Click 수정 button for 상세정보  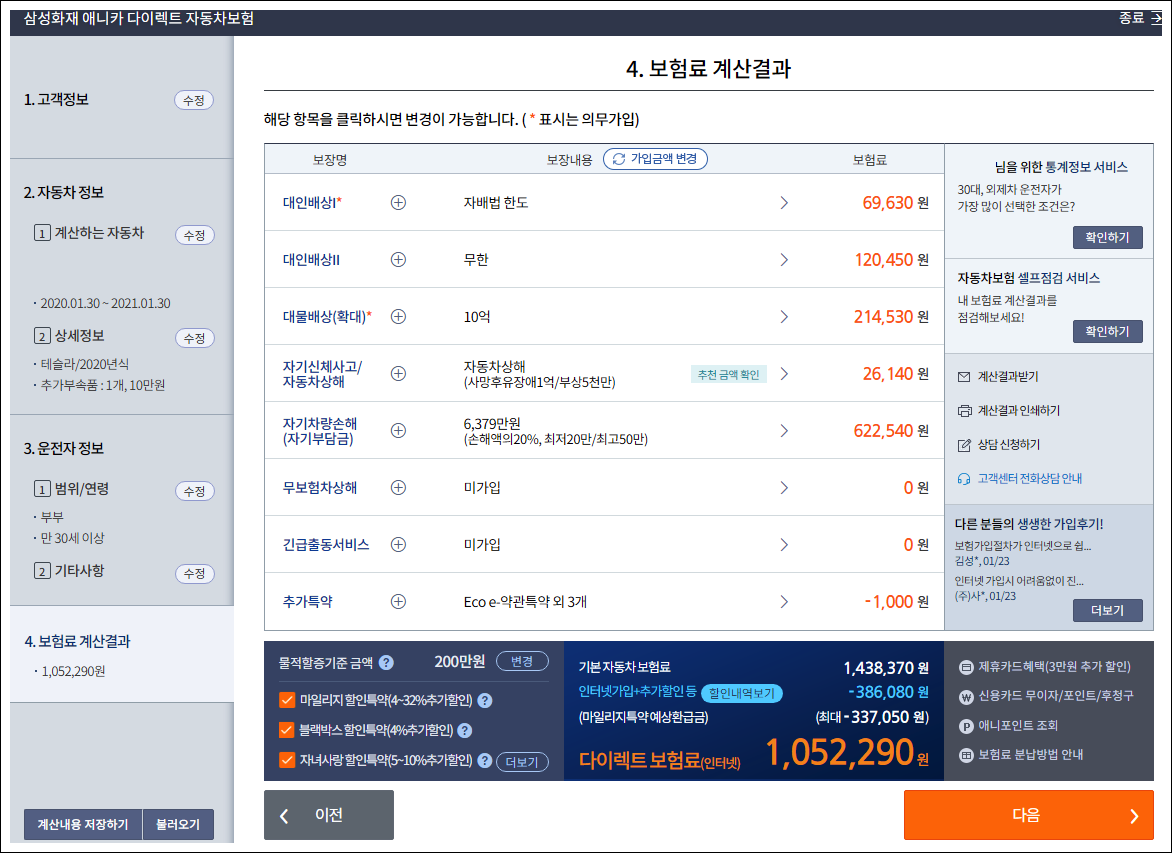[194, 338]
